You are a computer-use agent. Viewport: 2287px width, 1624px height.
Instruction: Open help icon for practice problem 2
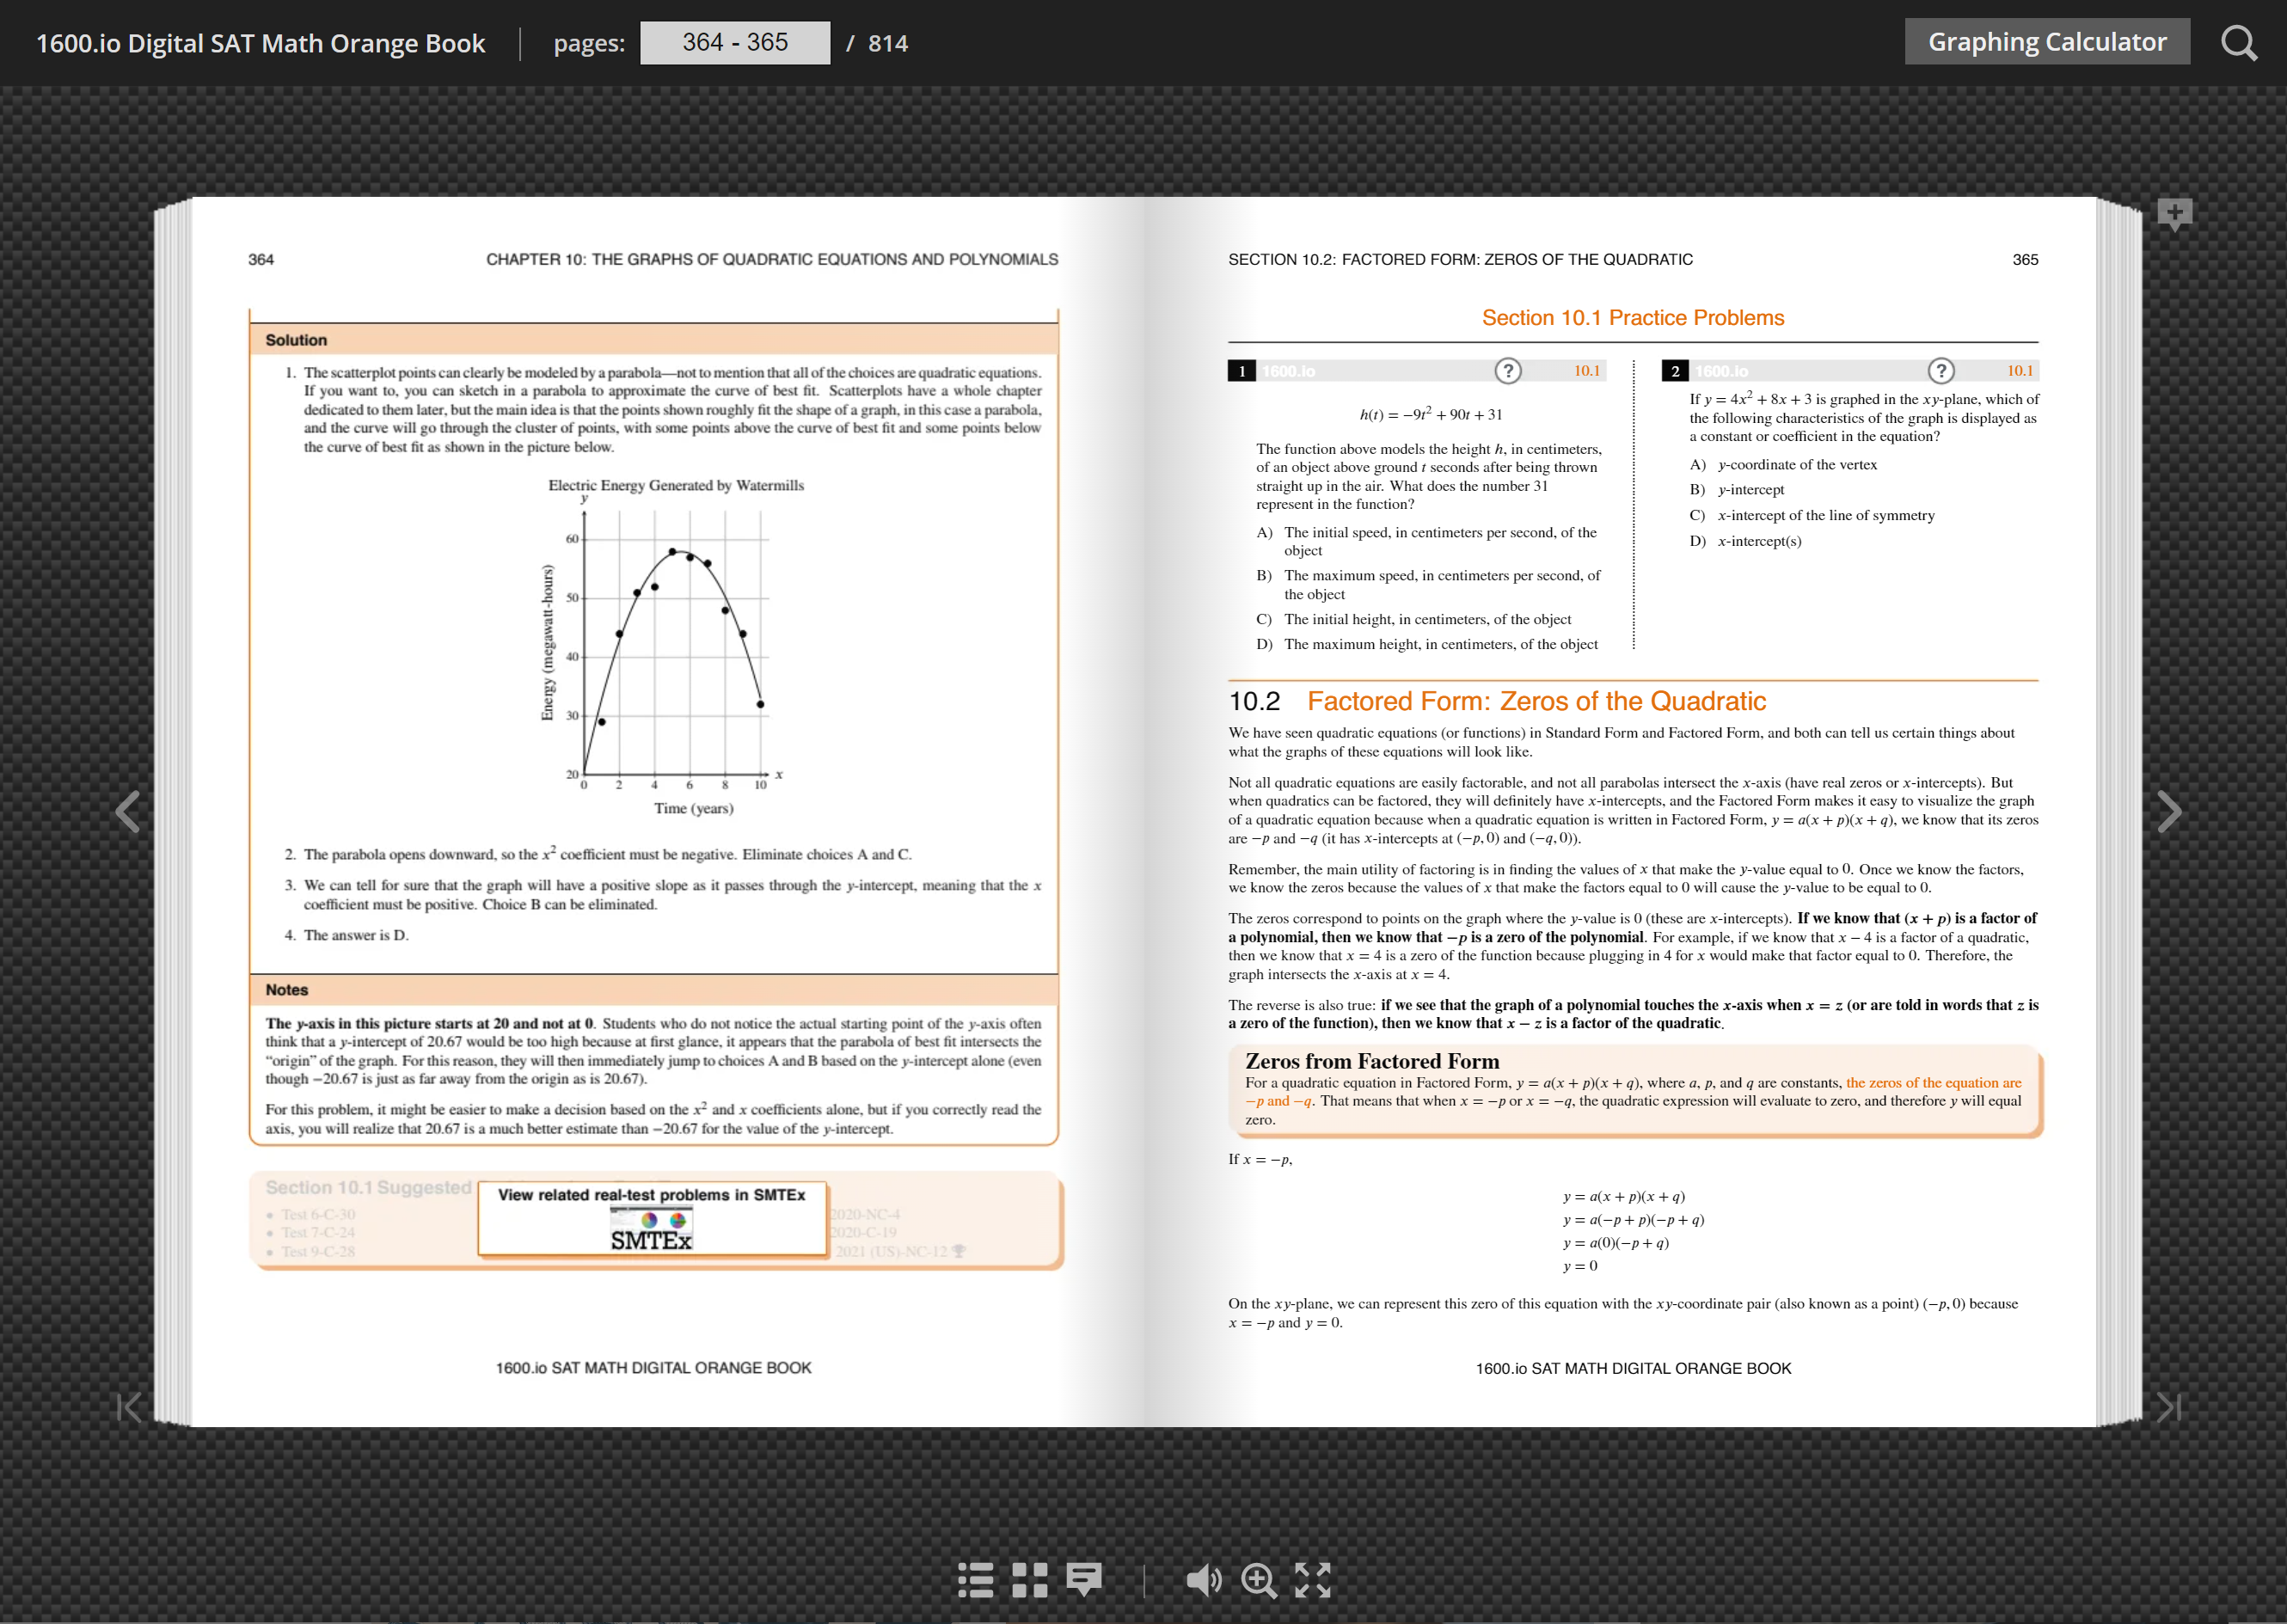tap(1940, 371)
